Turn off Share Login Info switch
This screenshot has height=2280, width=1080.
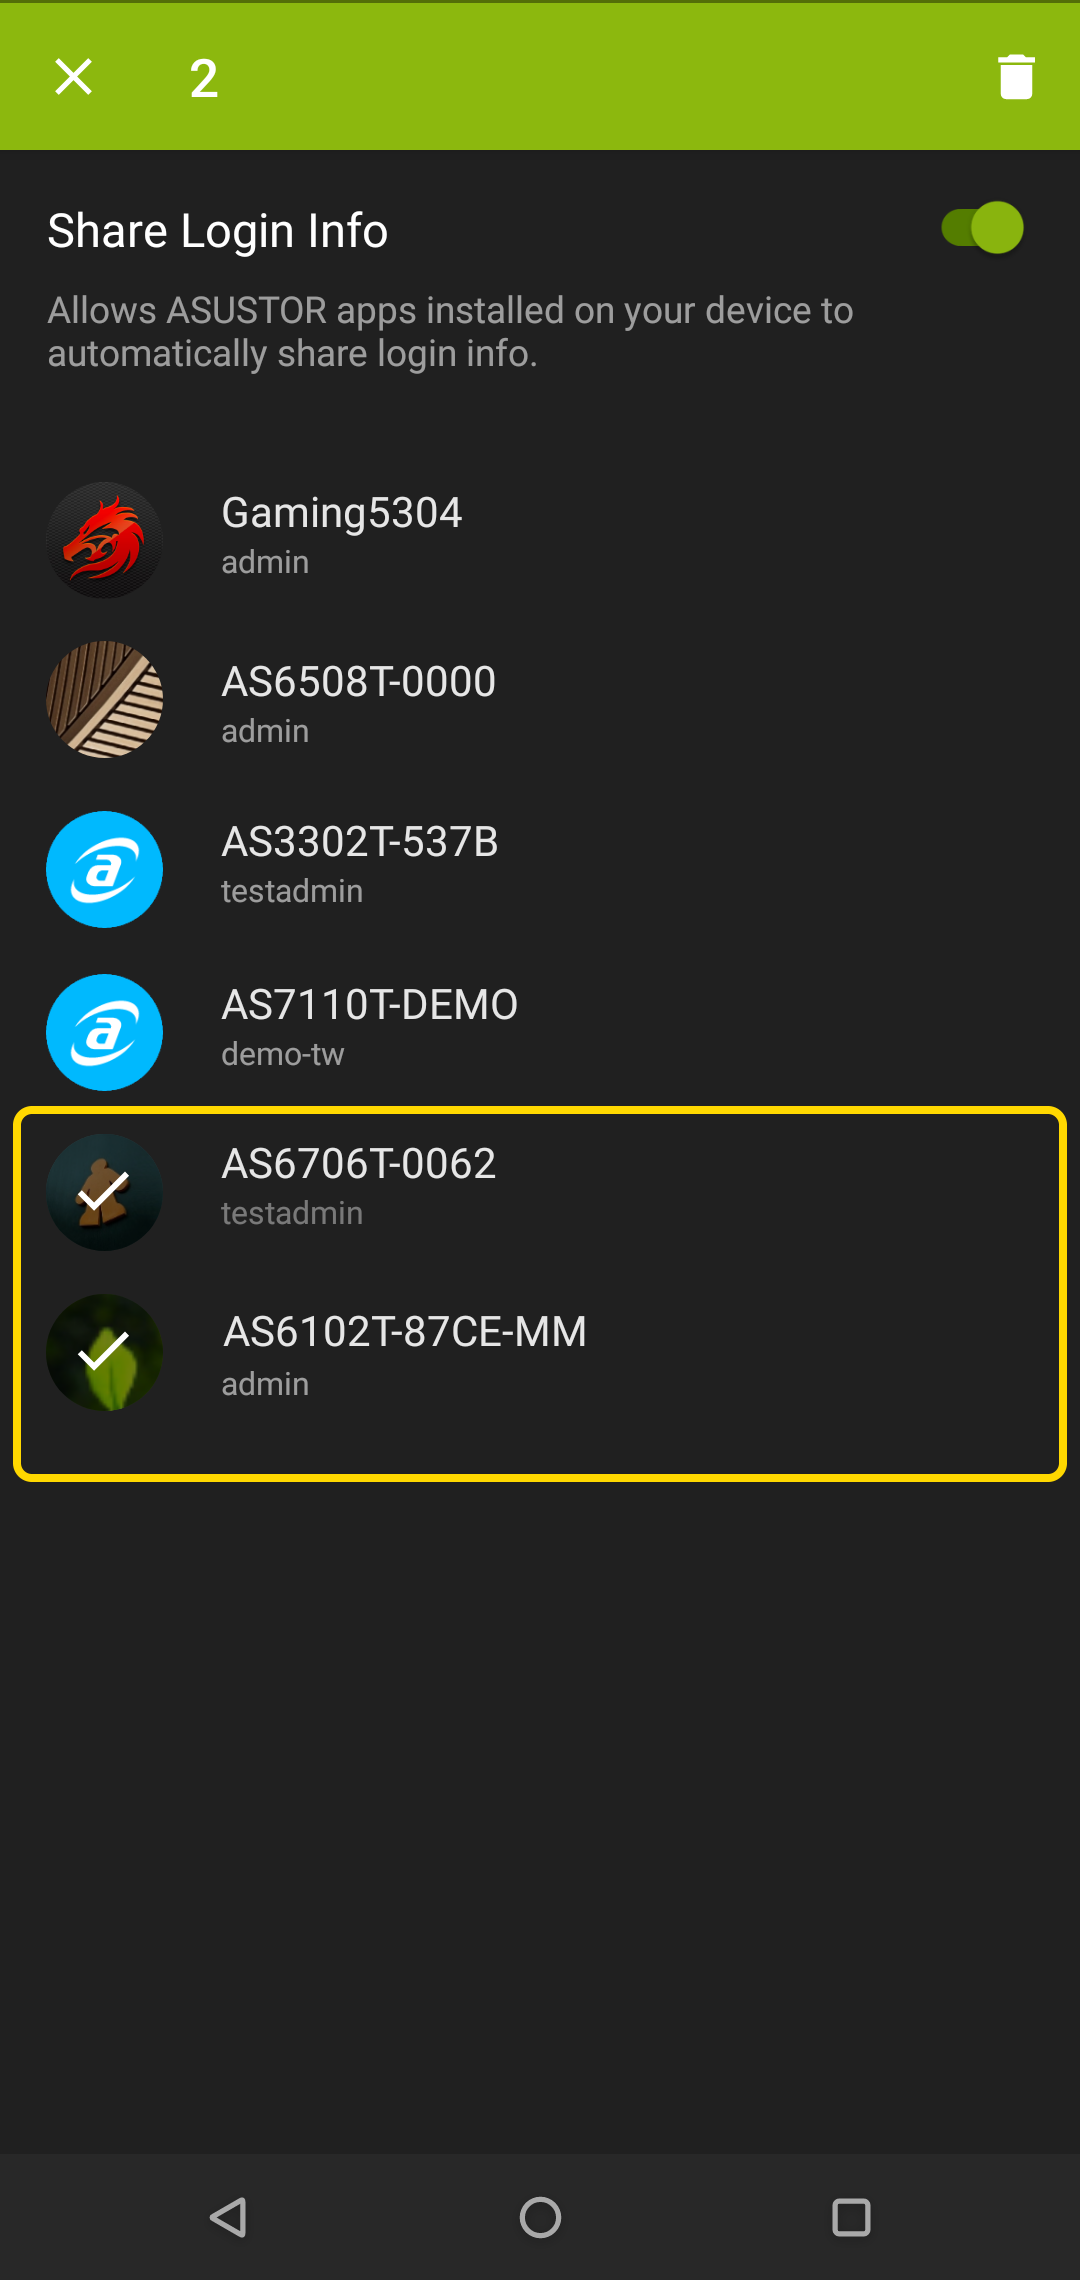(982, 228)
